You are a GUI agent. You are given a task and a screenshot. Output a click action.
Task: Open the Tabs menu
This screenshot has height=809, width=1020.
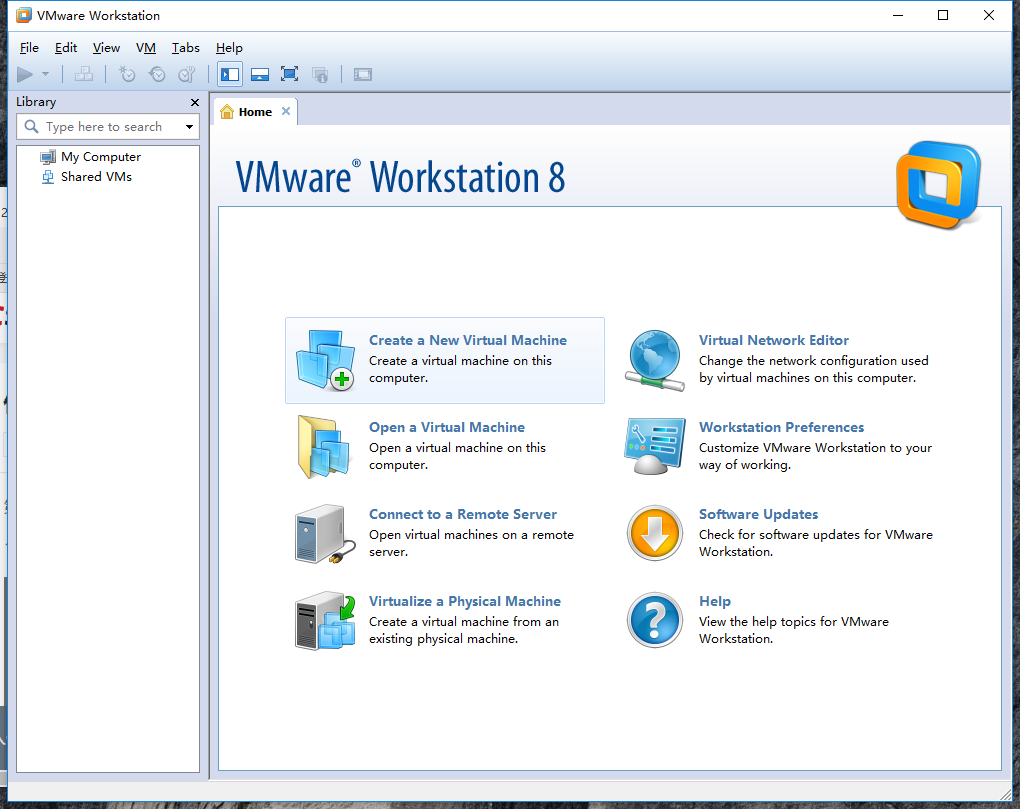[185, 47]
